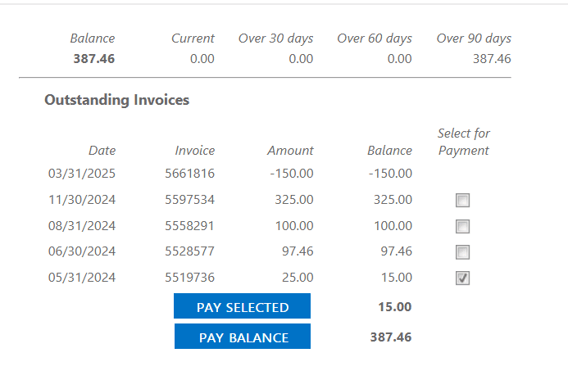Click the PAY BALANCE button

coord(243,336)
